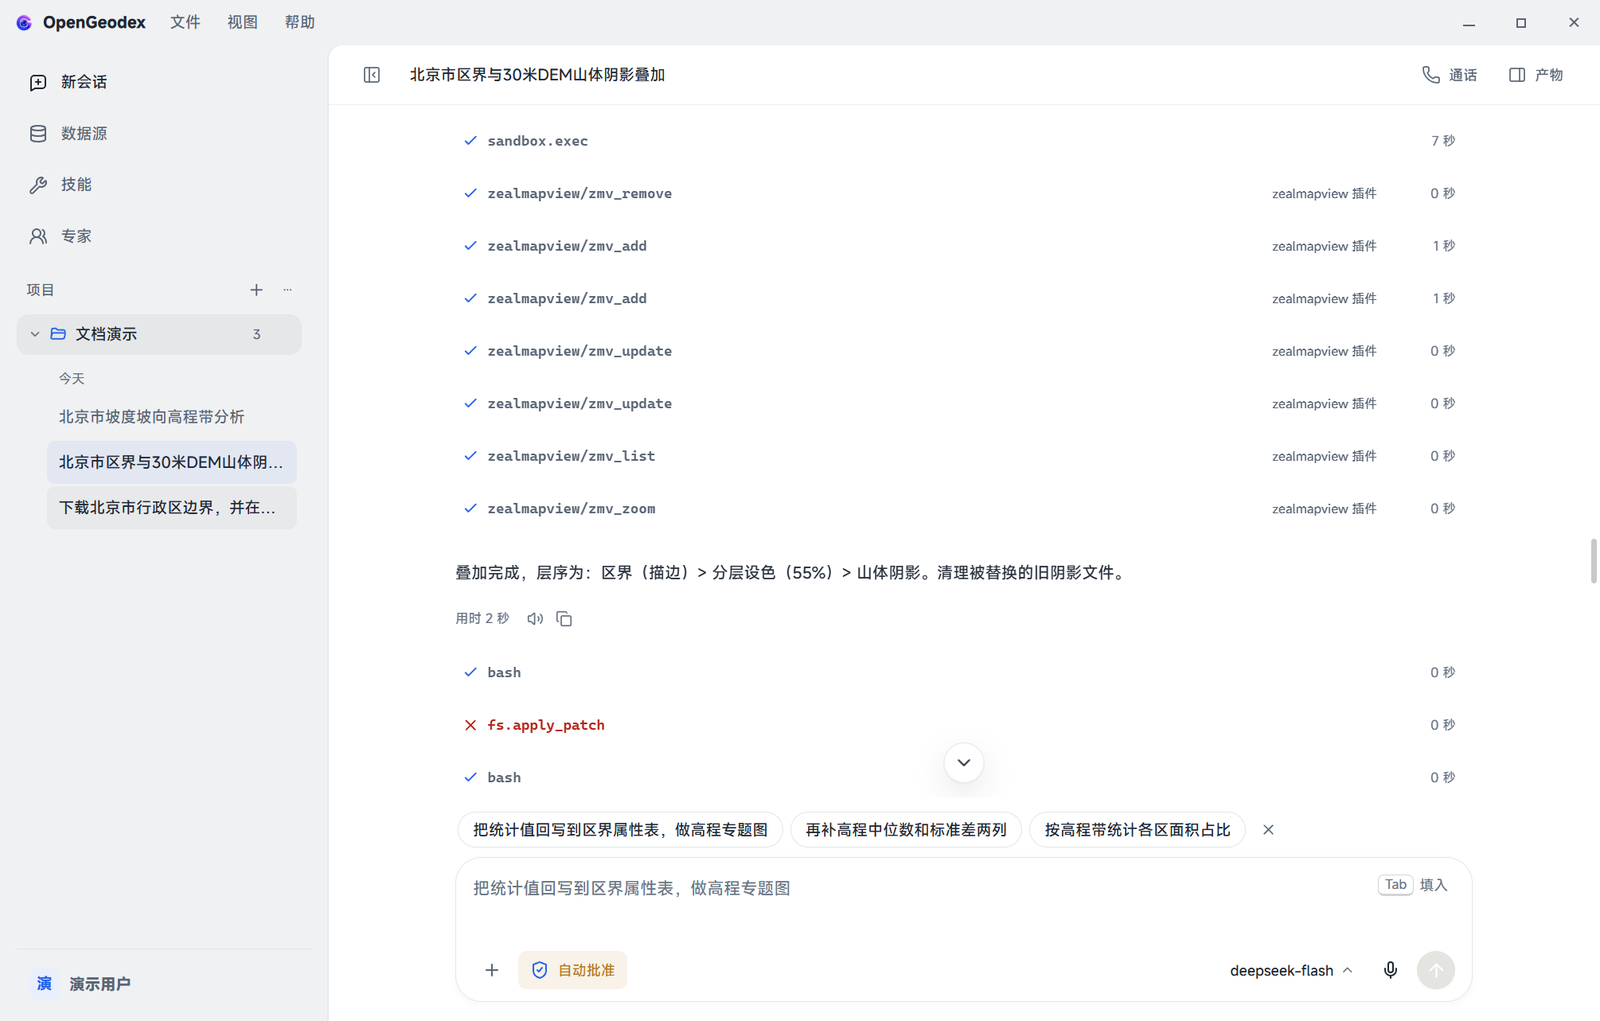This screenshot has height=1021, width=1600.
Task: Click the conversation scrollbar thumb
Action: [1594, 561]
